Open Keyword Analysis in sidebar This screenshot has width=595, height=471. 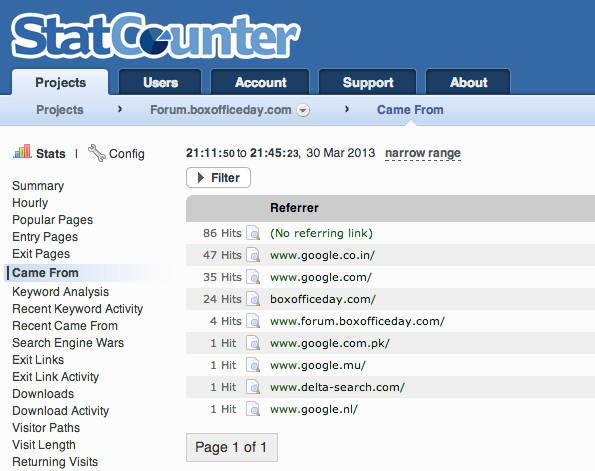[60, 291]
